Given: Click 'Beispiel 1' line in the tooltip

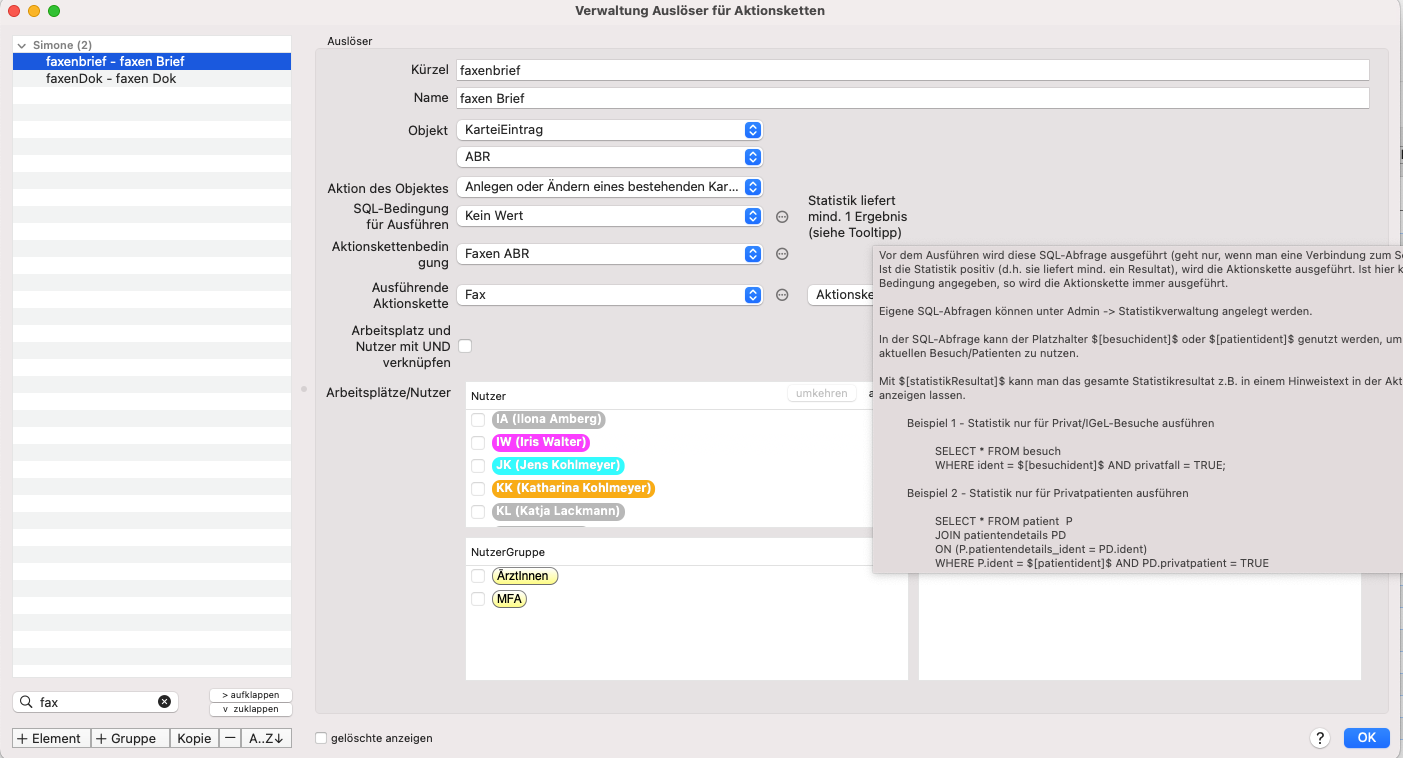Looking at the screenshot, I should [1060, 423].
